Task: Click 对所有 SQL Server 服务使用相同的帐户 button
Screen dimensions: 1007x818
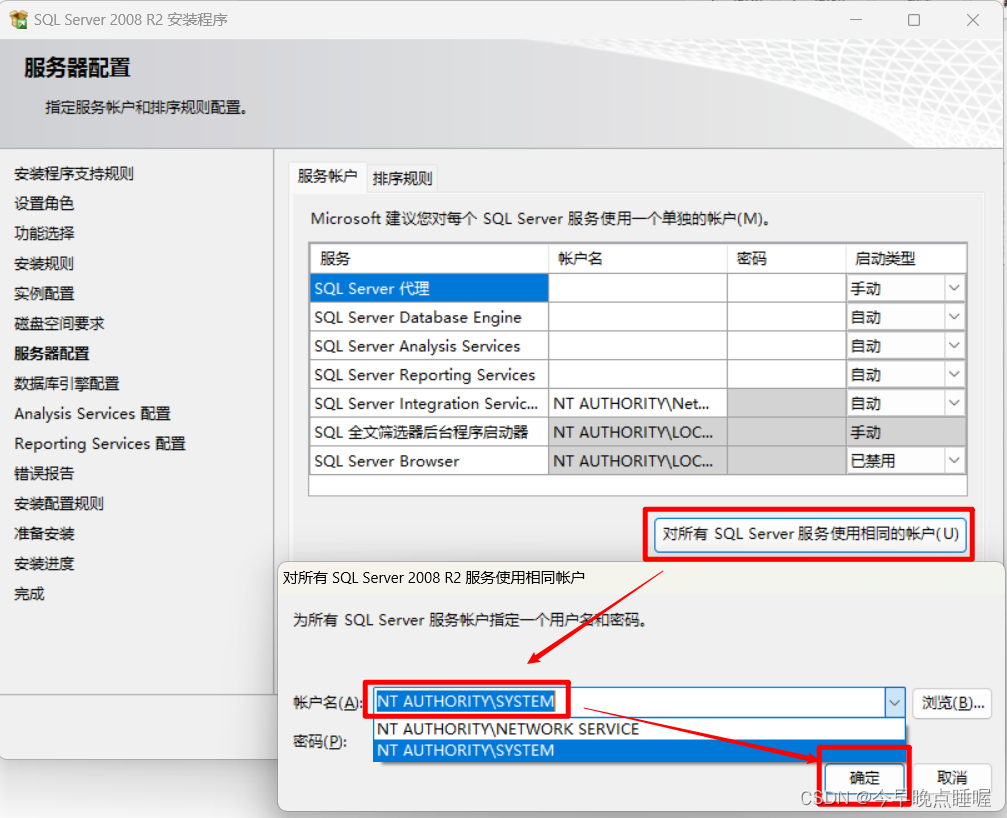Action: pyautogui.click(x=810, y=534)
